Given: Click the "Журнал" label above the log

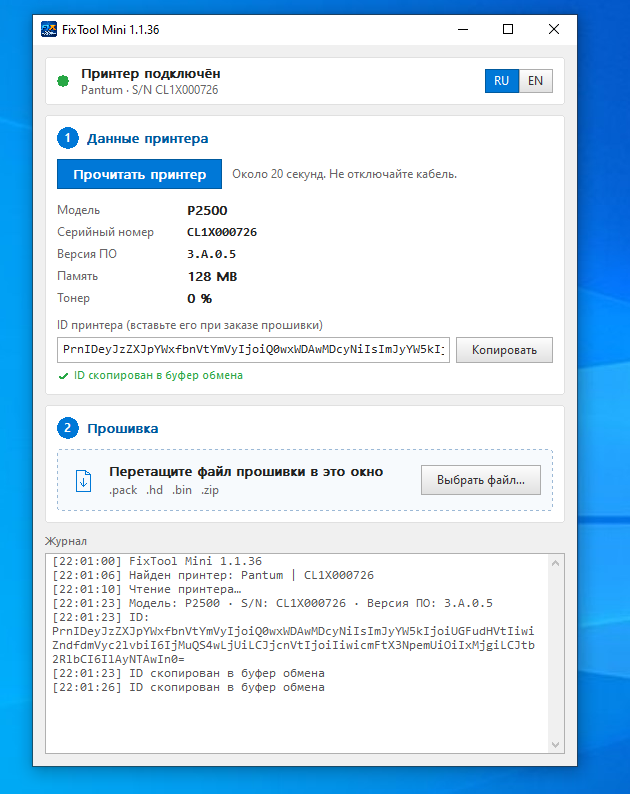Looking at the screenshot, I should tap(66, 541).
